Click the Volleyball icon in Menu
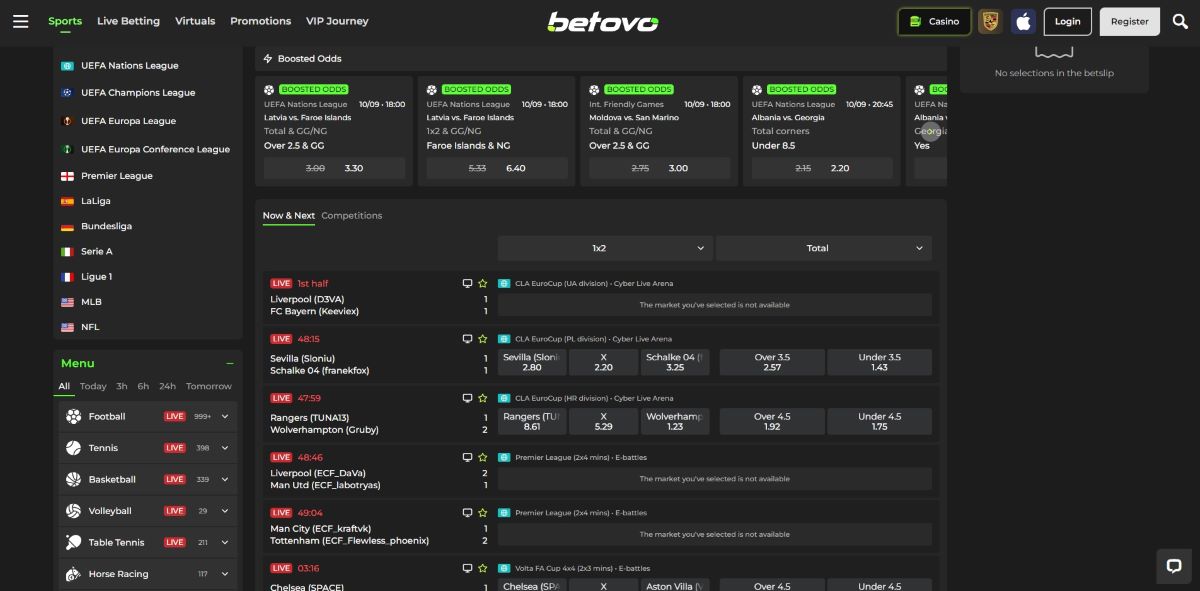The image size is (1200, 591). [x=73, y=511]
